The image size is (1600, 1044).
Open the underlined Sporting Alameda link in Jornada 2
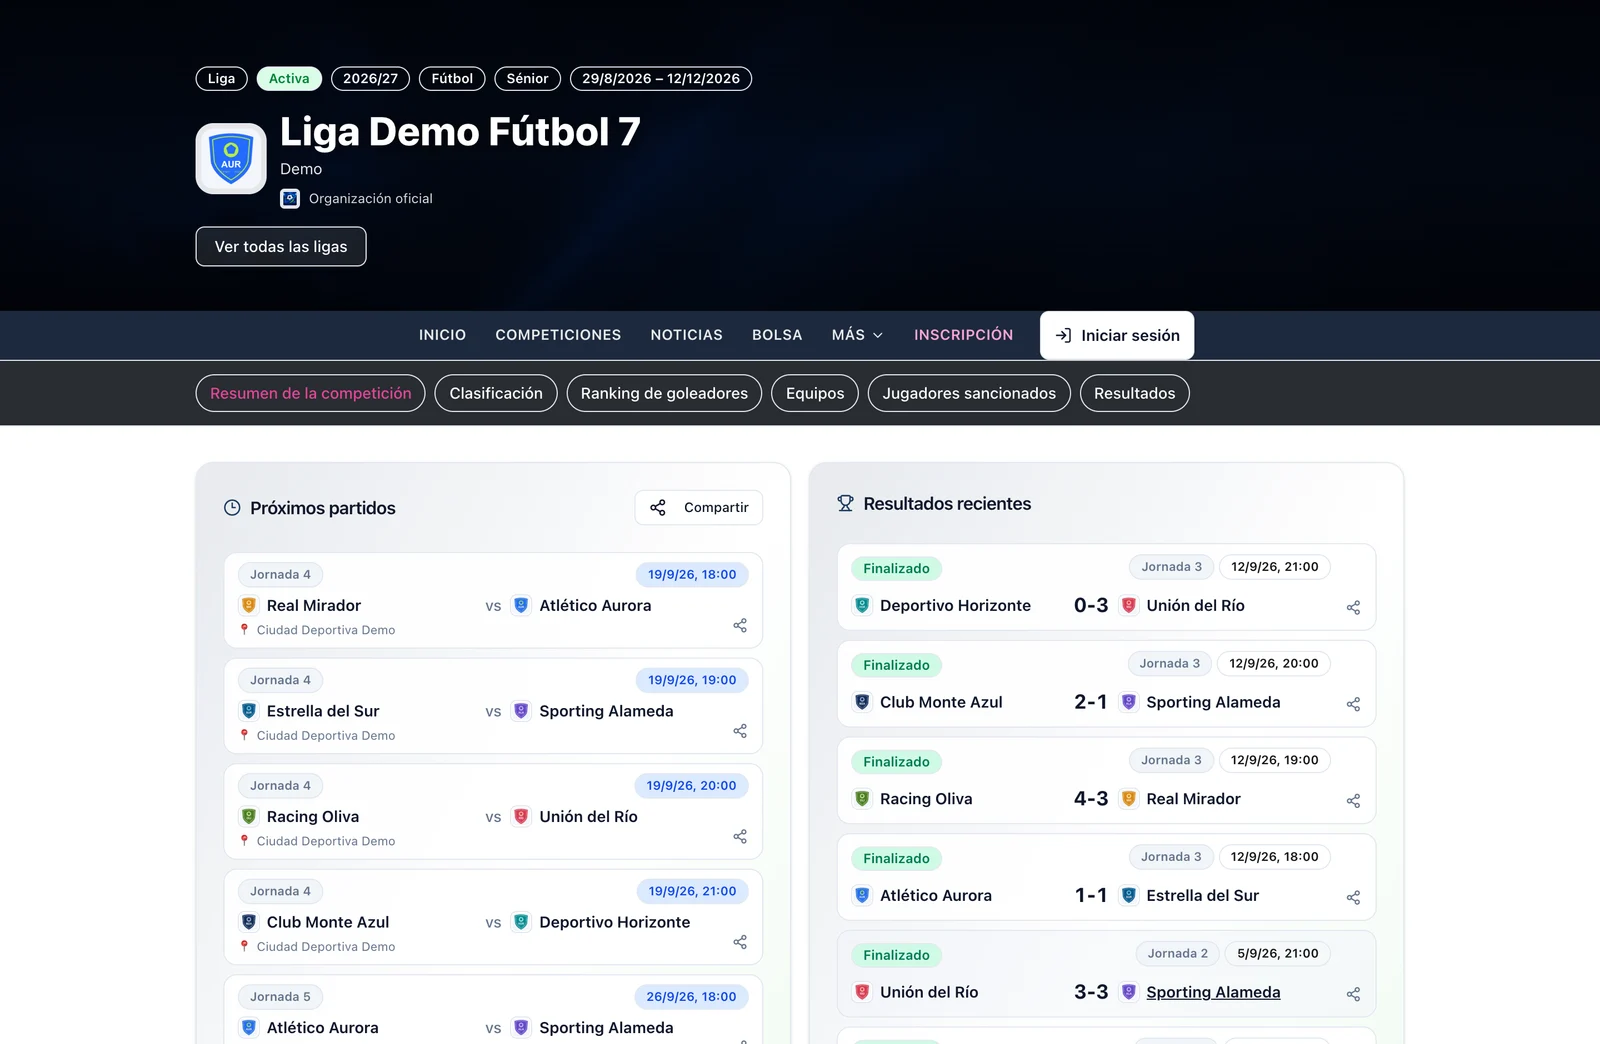pyautogui.click(x=1213, y=992)
